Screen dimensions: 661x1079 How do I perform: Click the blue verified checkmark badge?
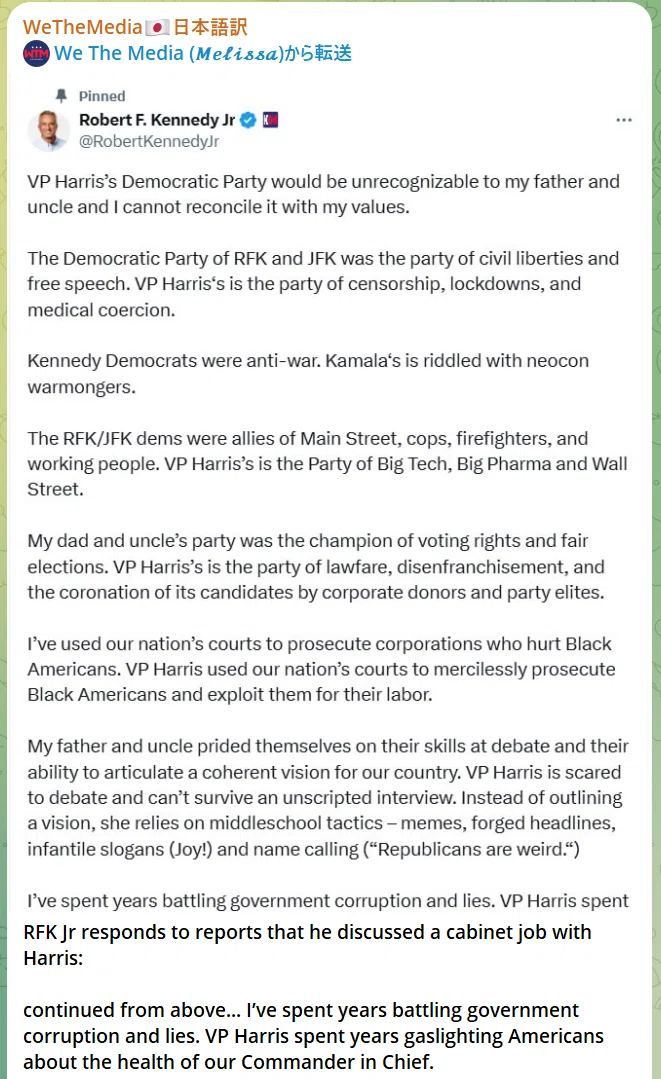tap(248, 120)
